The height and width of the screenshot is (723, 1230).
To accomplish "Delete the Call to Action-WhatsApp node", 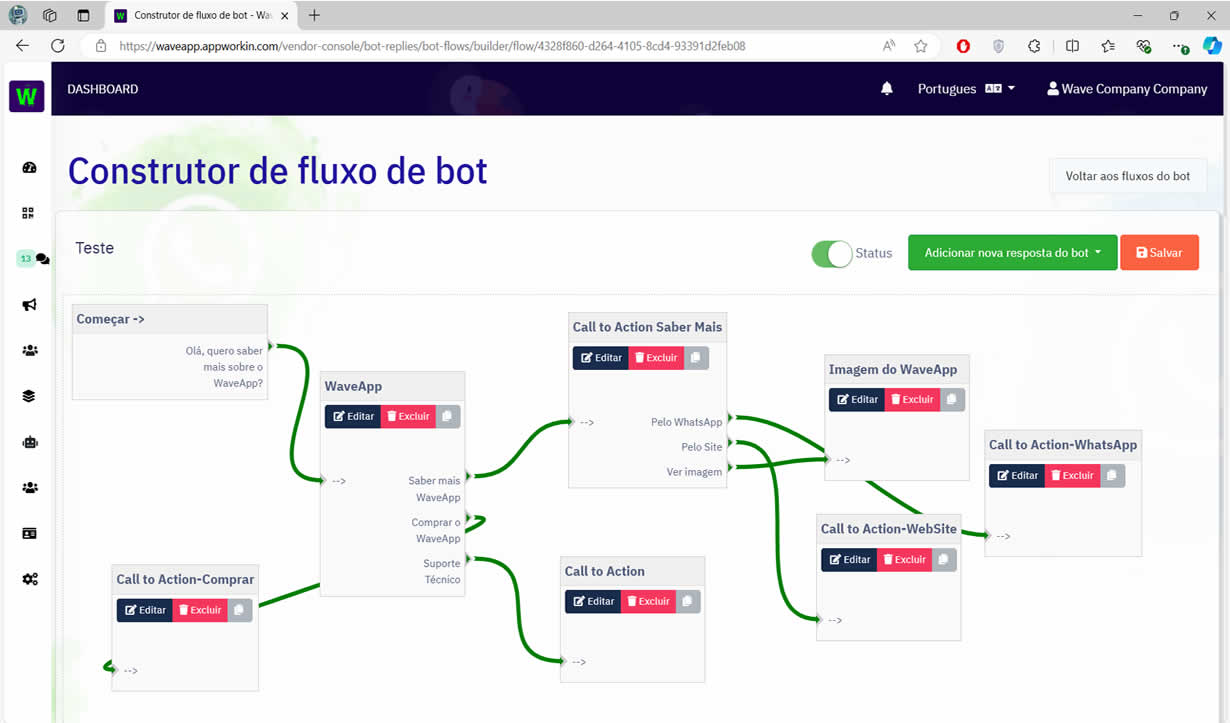I will [1072, 475].
